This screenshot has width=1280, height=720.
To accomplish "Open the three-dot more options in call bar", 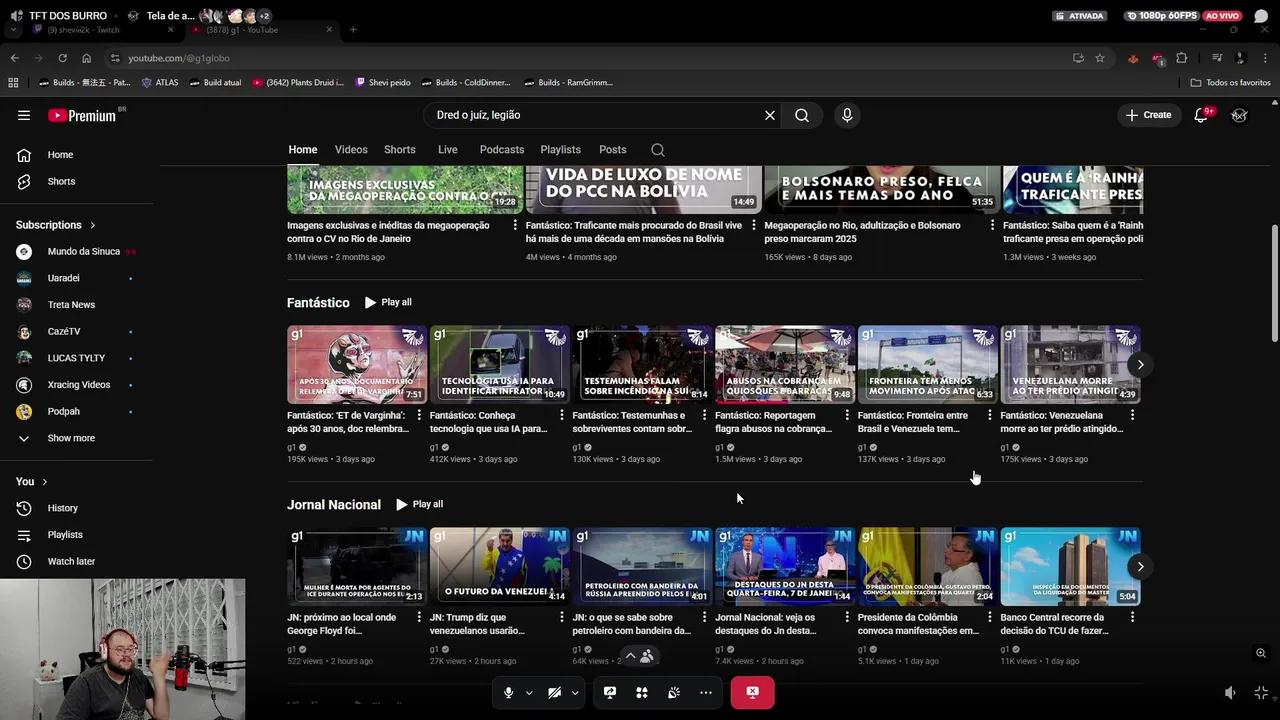I will click(706, 692).
